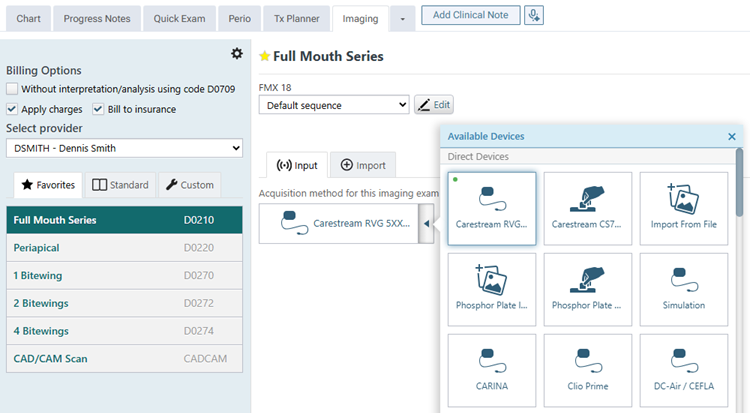Open the Default sequence dropdown
The height and width of the screenshot is (413, 750).
333,105
